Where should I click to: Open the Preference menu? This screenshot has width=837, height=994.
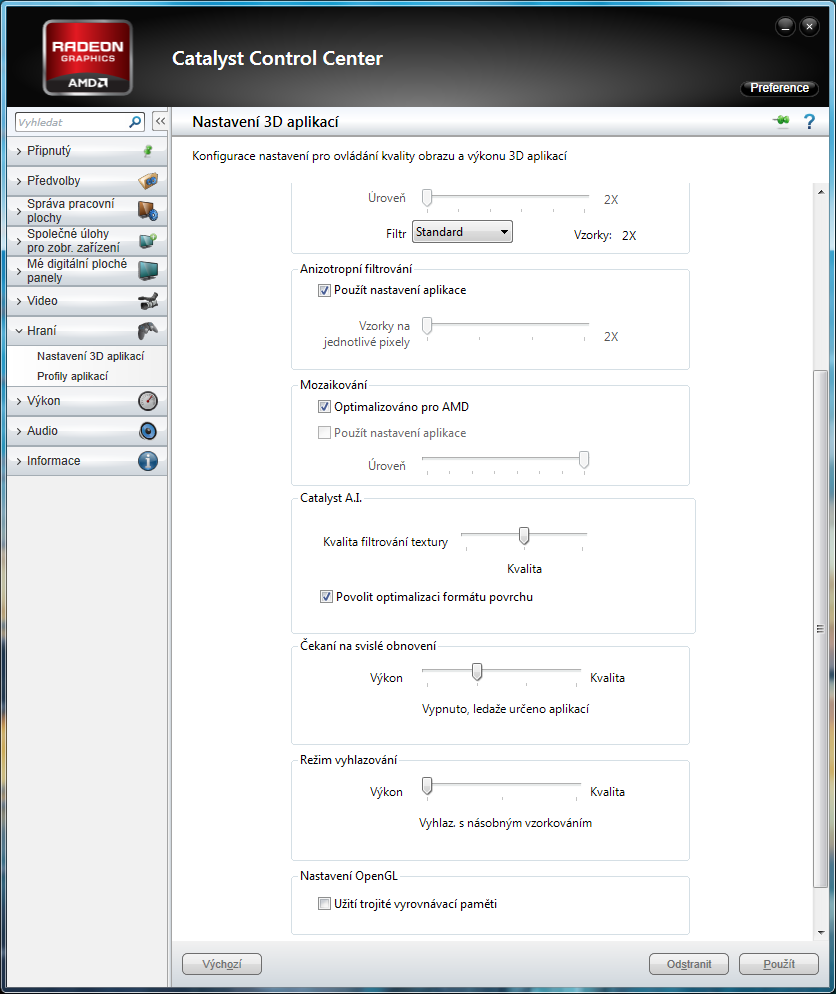tap(779, 88)
